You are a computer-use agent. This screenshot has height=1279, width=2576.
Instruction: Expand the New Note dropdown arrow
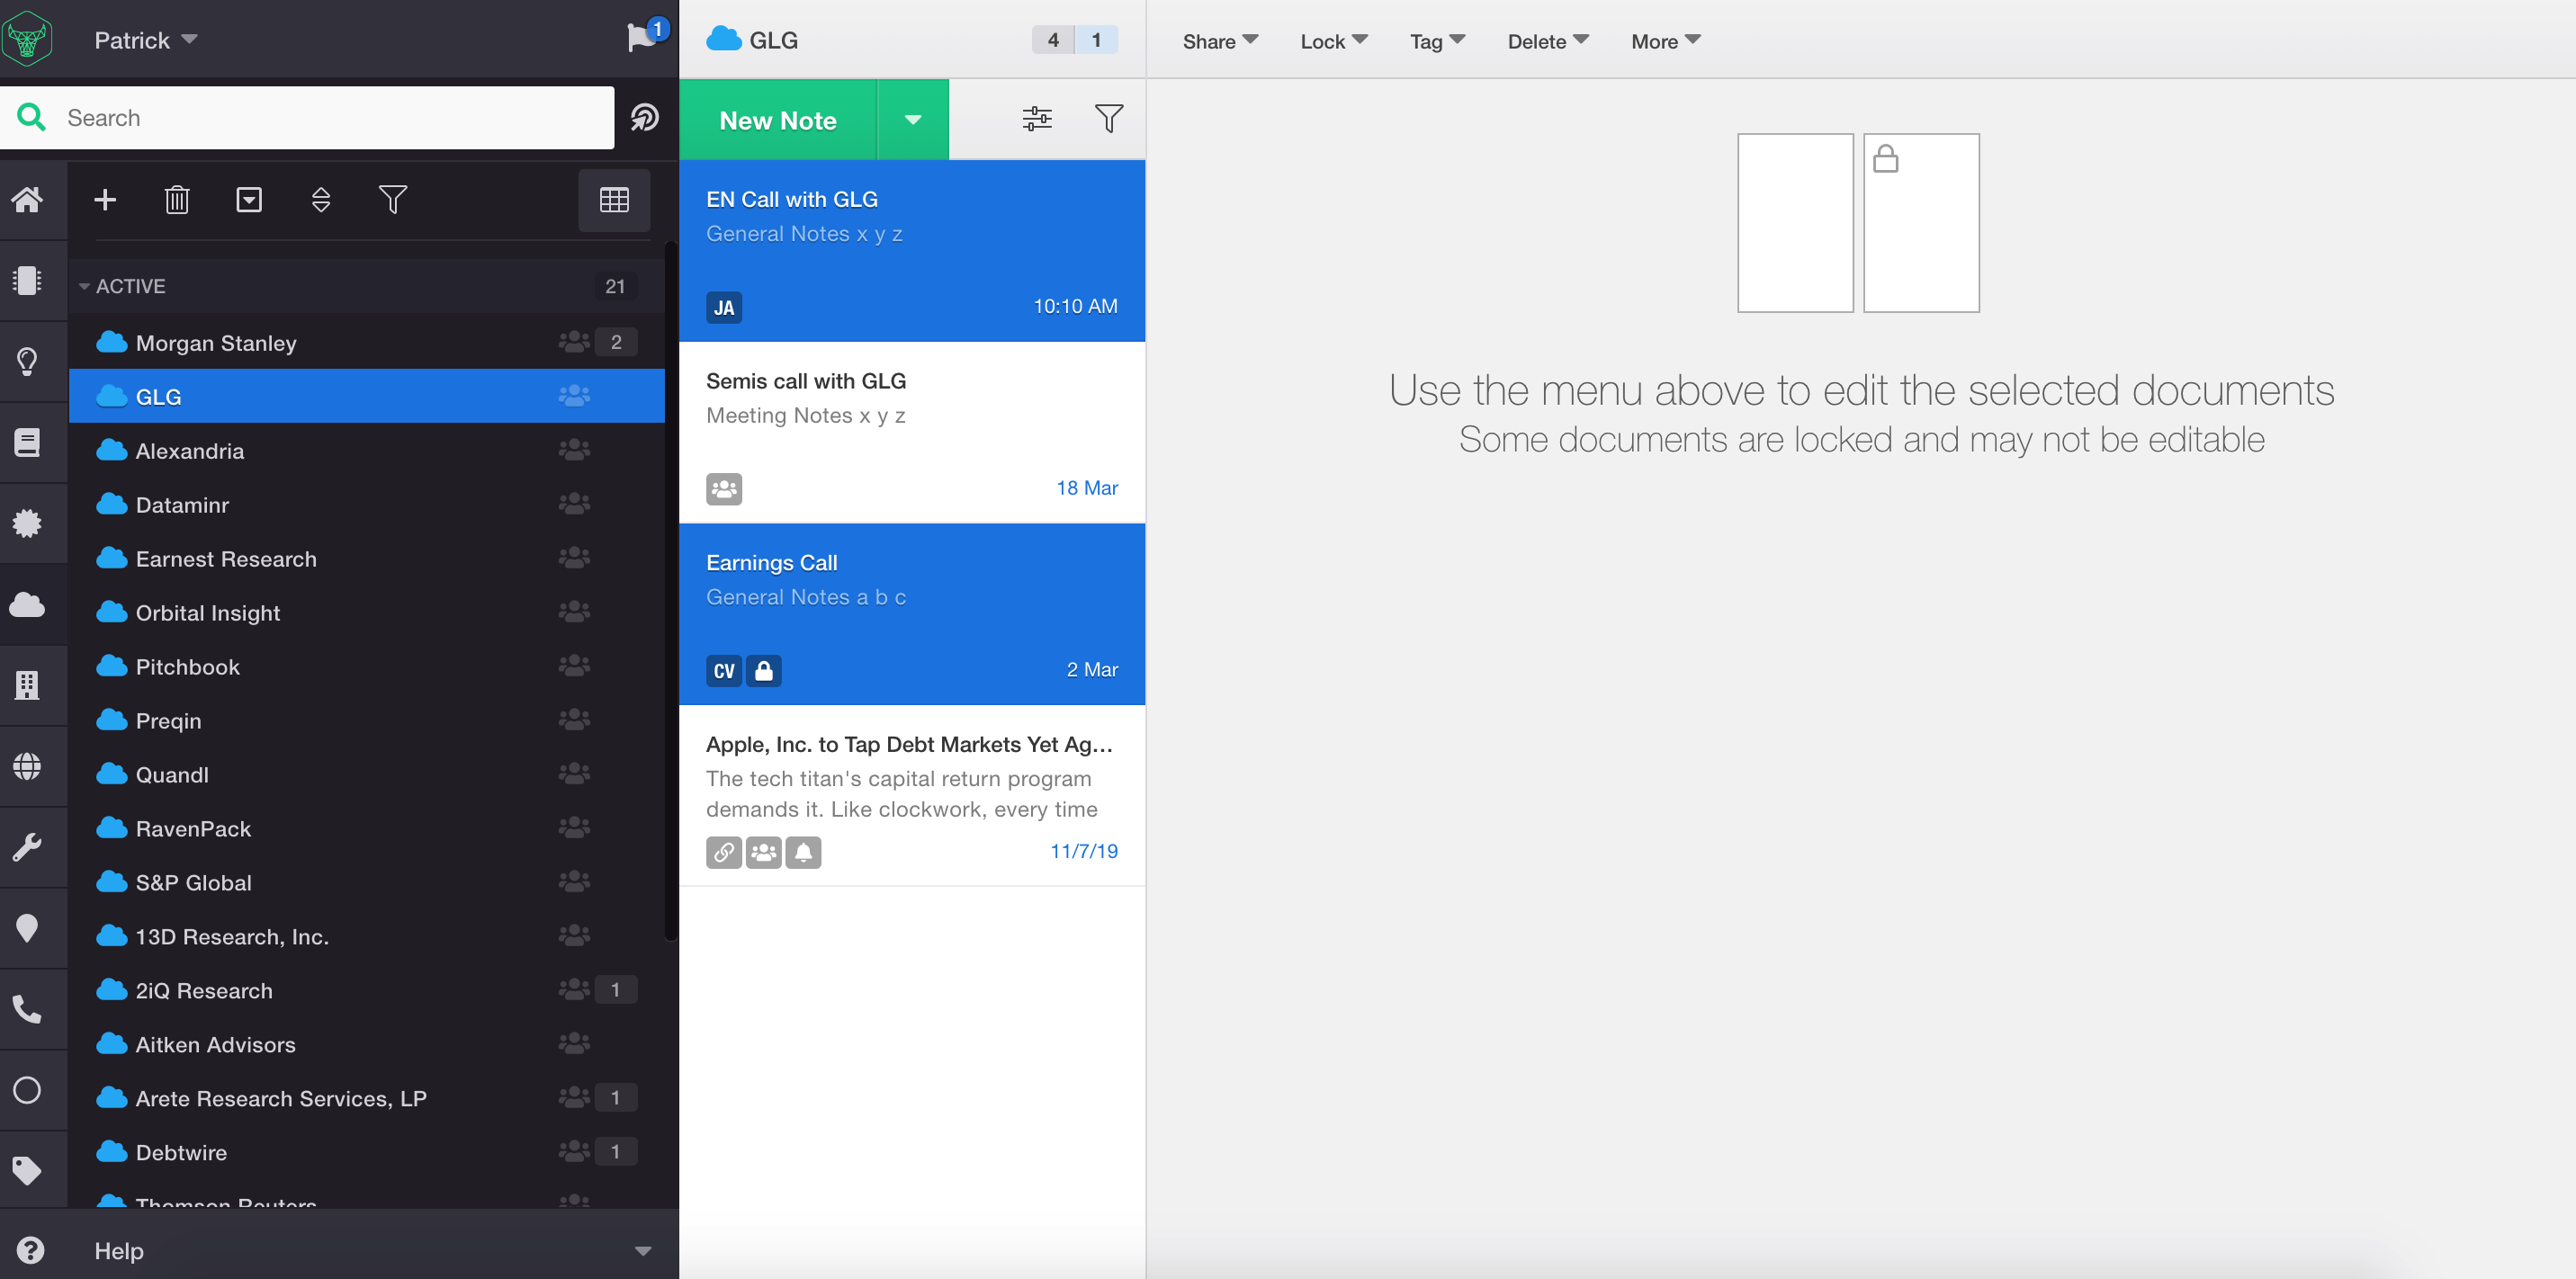912,120
